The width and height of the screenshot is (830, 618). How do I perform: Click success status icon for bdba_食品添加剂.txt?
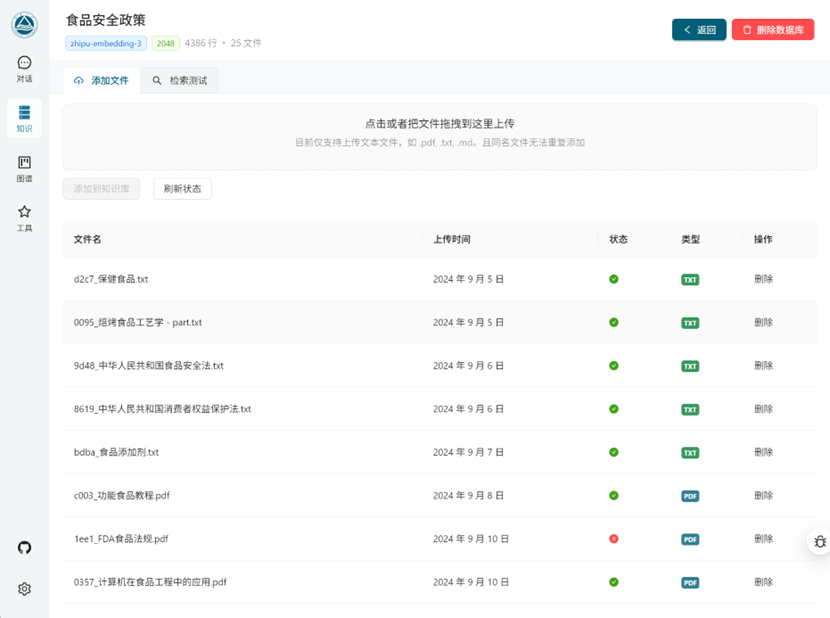[x=614, y=452]
